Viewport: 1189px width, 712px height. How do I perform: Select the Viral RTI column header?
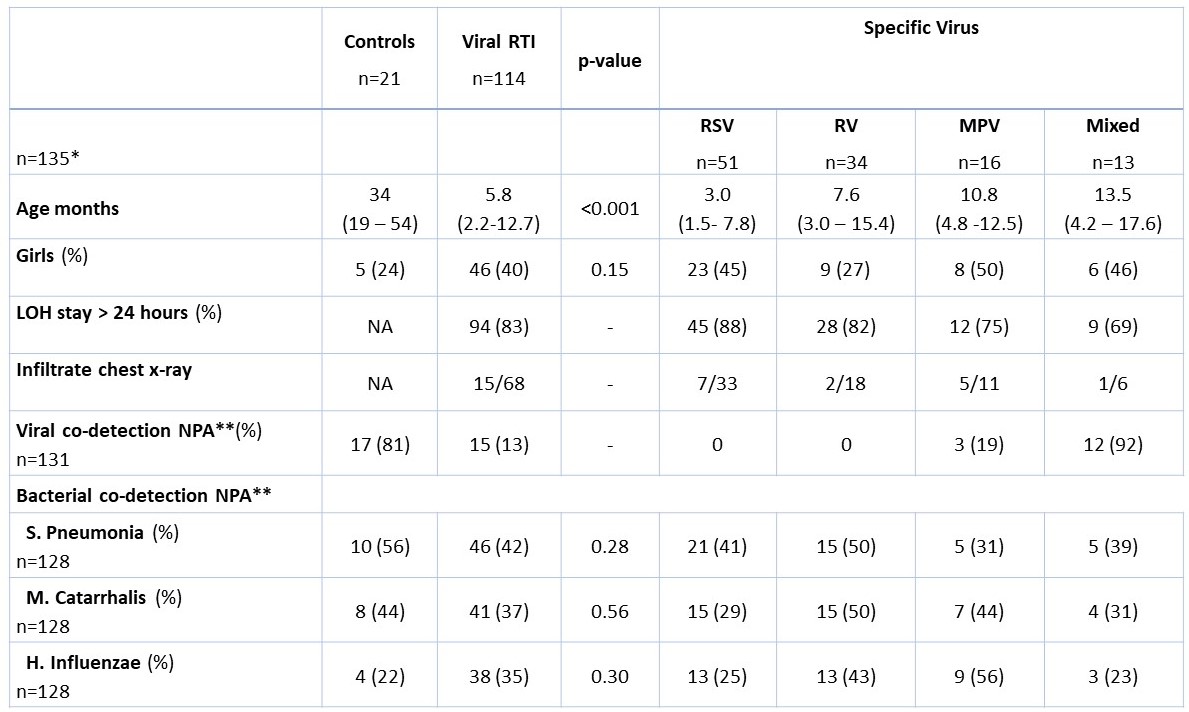click(499, 59)
